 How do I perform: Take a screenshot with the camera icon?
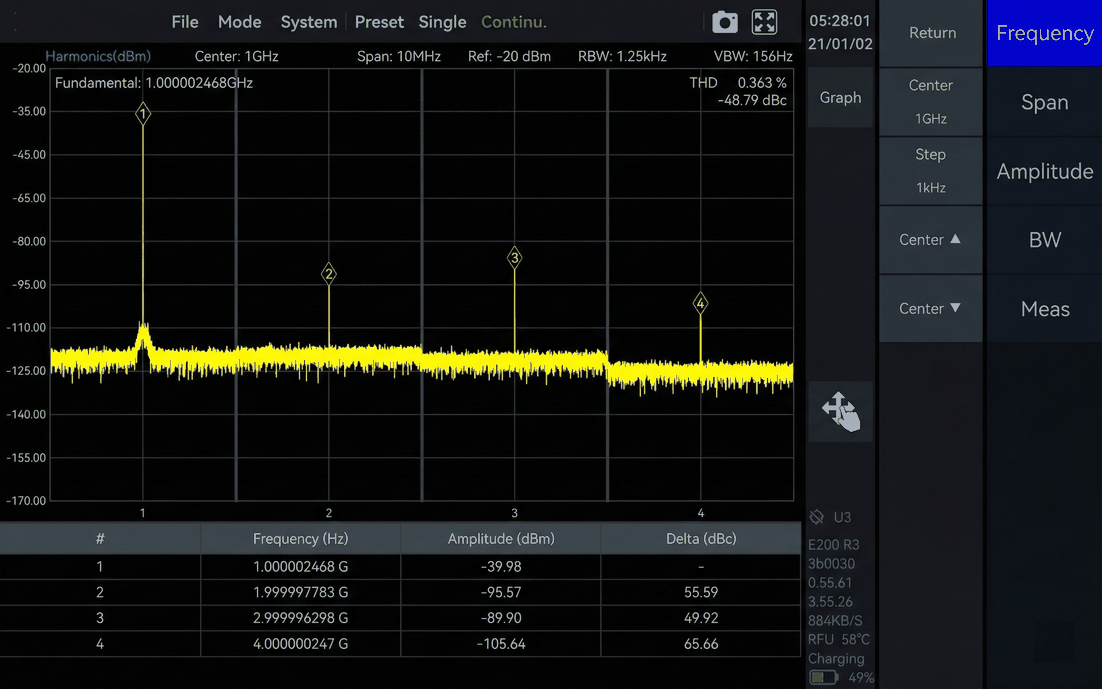coord(725,22)
